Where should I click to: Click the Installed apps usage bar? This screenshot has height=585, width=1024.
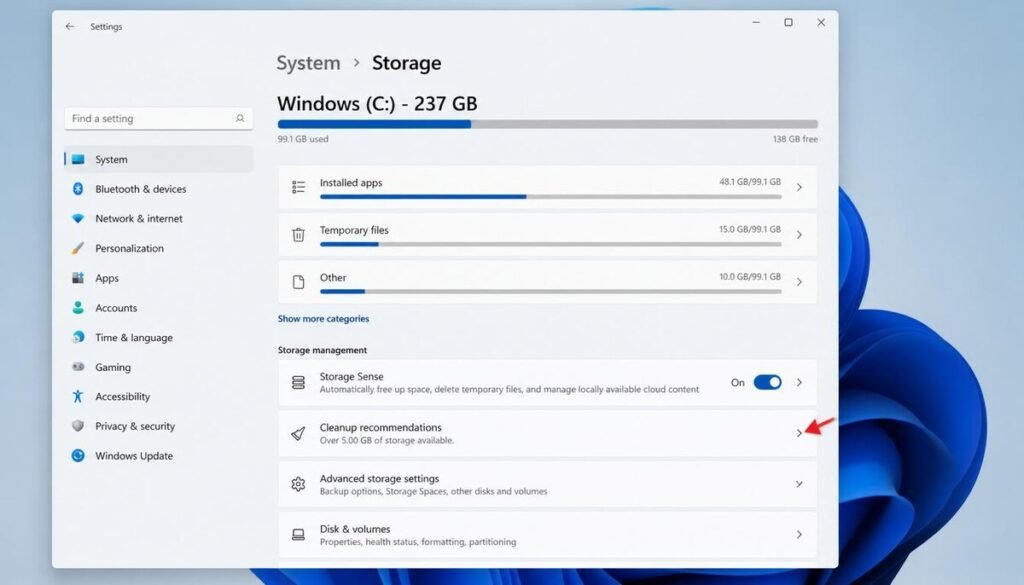tap(551, 197)
